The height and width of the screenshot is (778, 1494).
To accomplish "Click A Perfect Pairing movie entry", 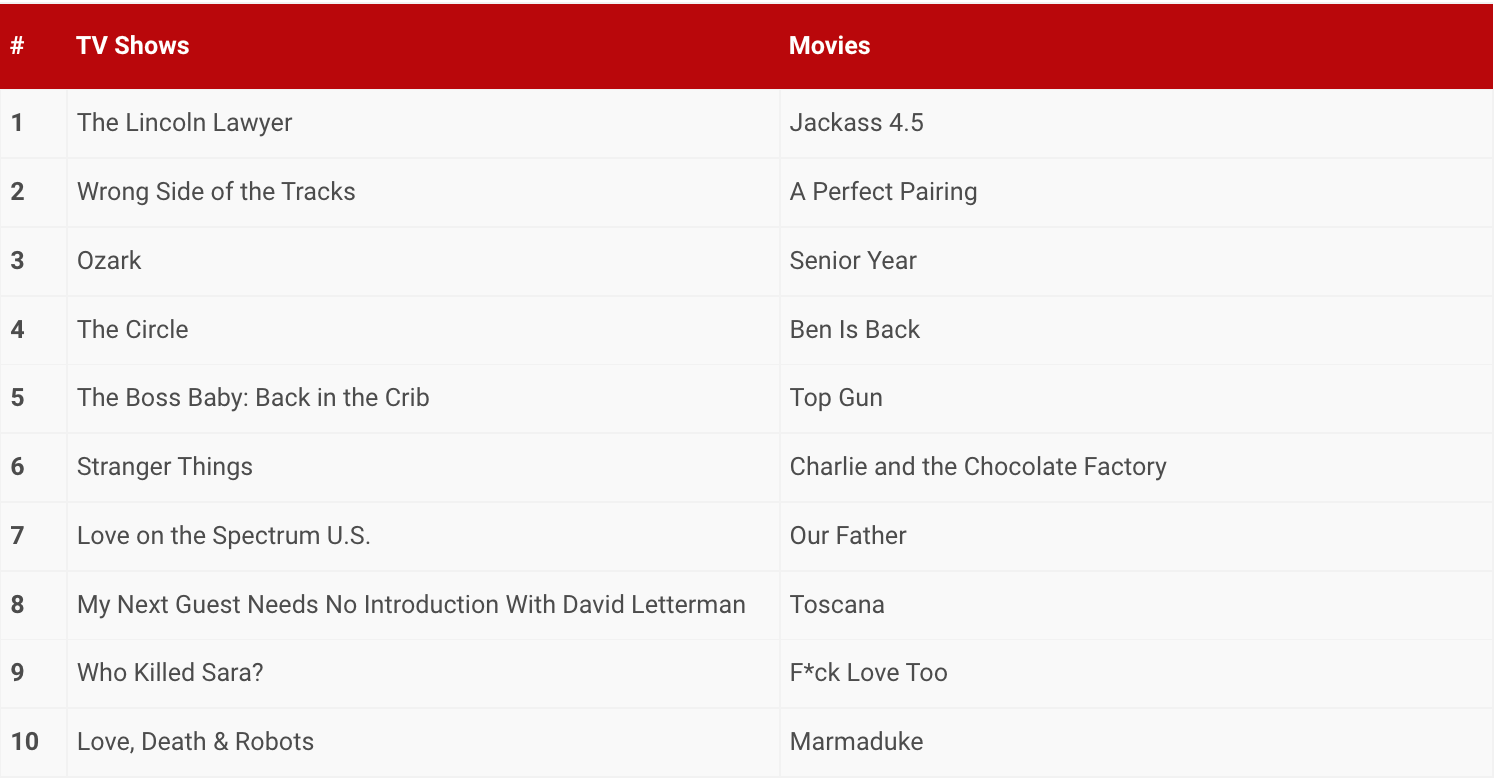I will [x=883, y=192].
